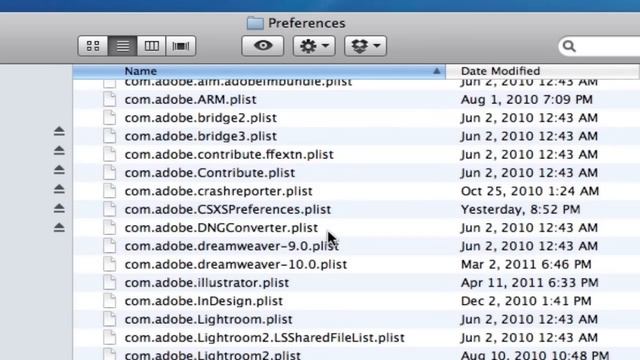Viewport: 640px width, 360px height.
Task: Select com.adobe.bridge2.plist file name
Action: click(x=200, y=118)
